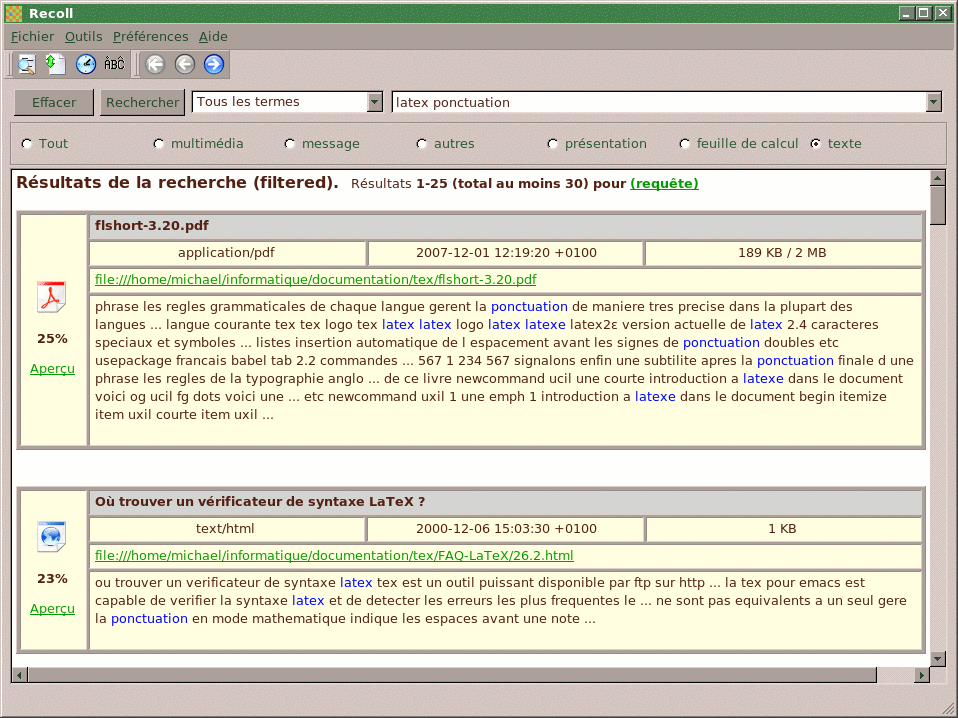Click in the "latex ponctuation" search field
This screenshot has height=718, width=958.
[658, 102]
